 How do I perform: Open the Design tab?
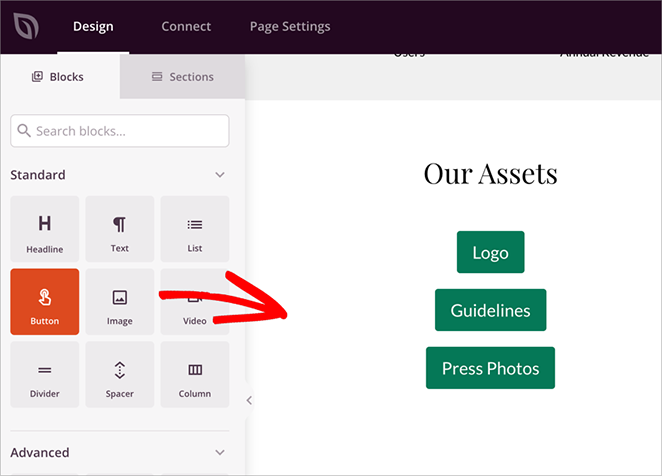coord(93,26)
